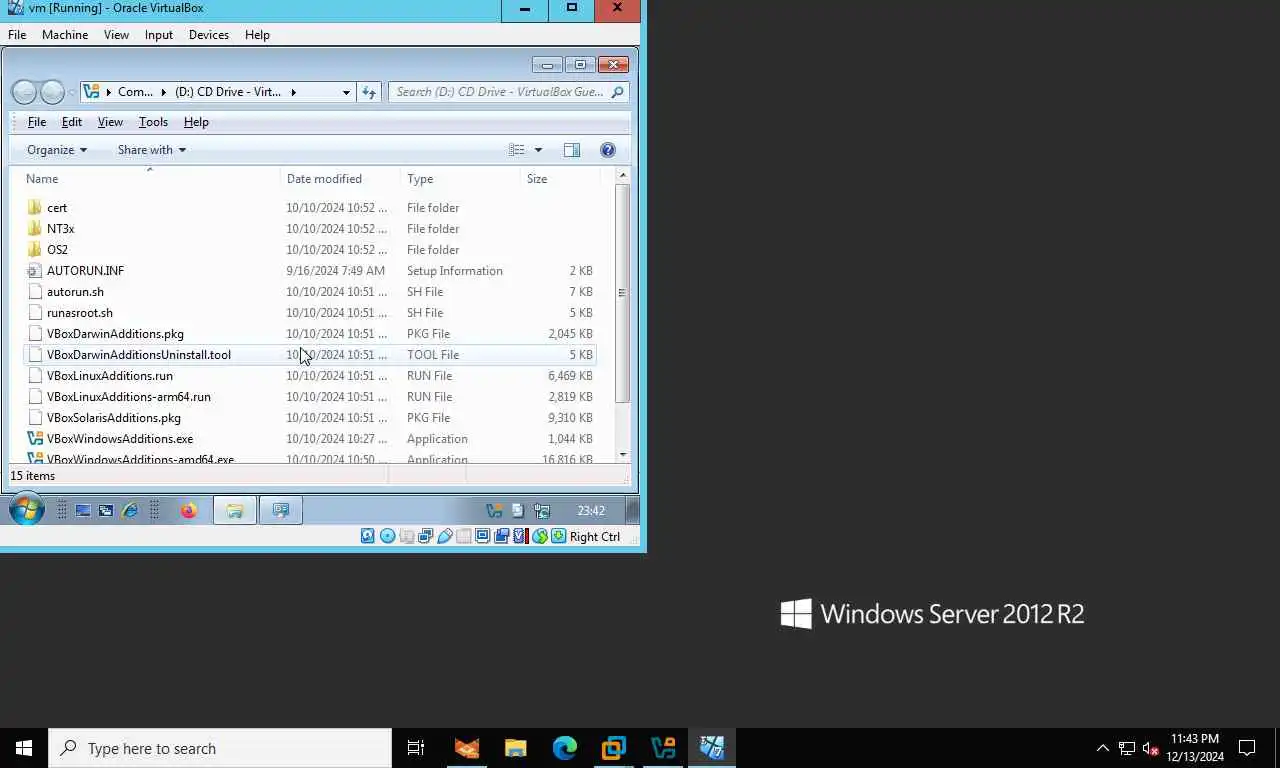Open Firefox from the guest taskbar
Image resolution: width=1280 pixels, height=768 pixels.
[x=188, y=511]
